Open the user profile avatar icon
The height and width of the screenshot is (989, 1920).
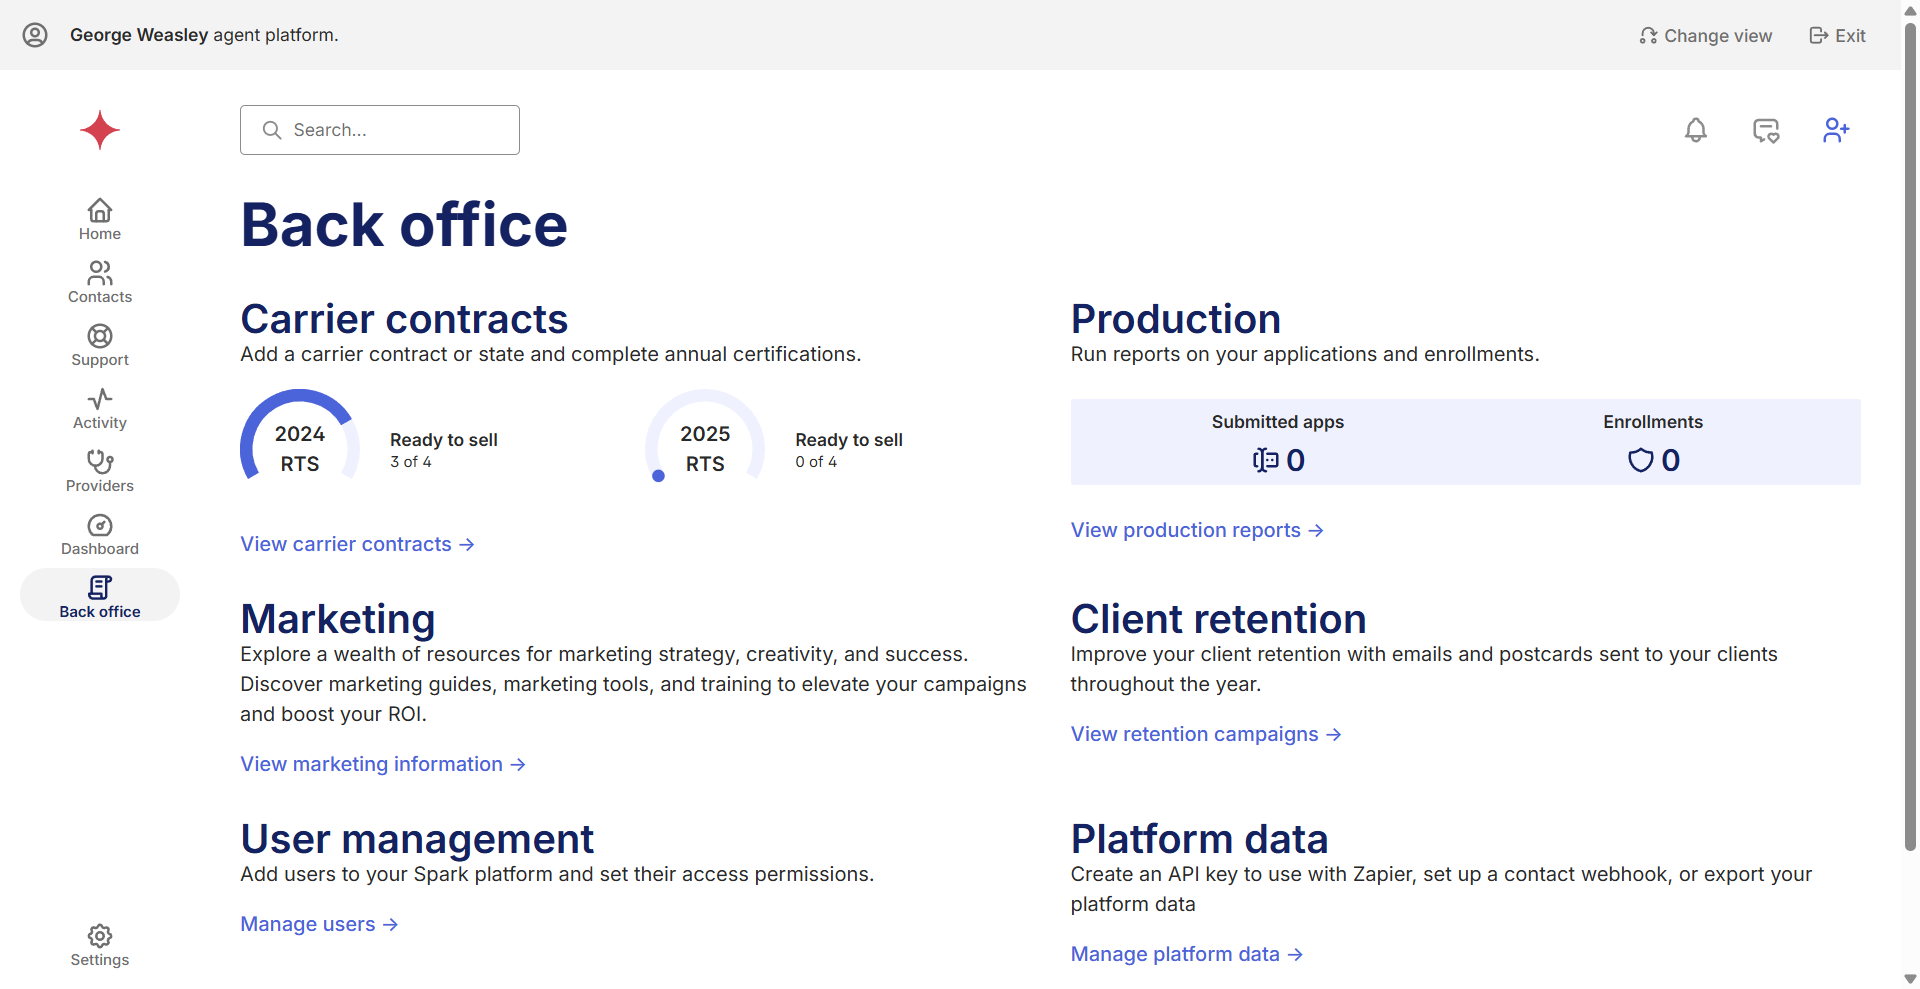click(35, 35)
